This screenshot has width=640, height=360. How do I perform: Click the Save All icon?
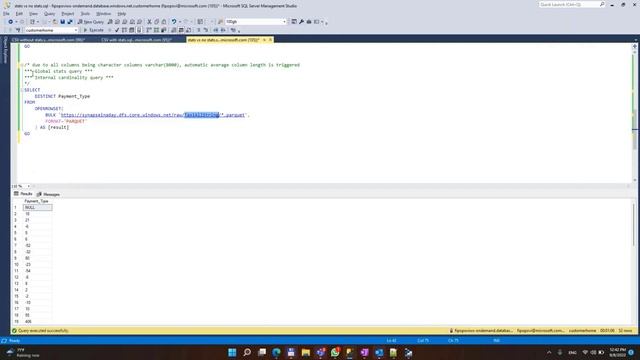coord(70,22)
